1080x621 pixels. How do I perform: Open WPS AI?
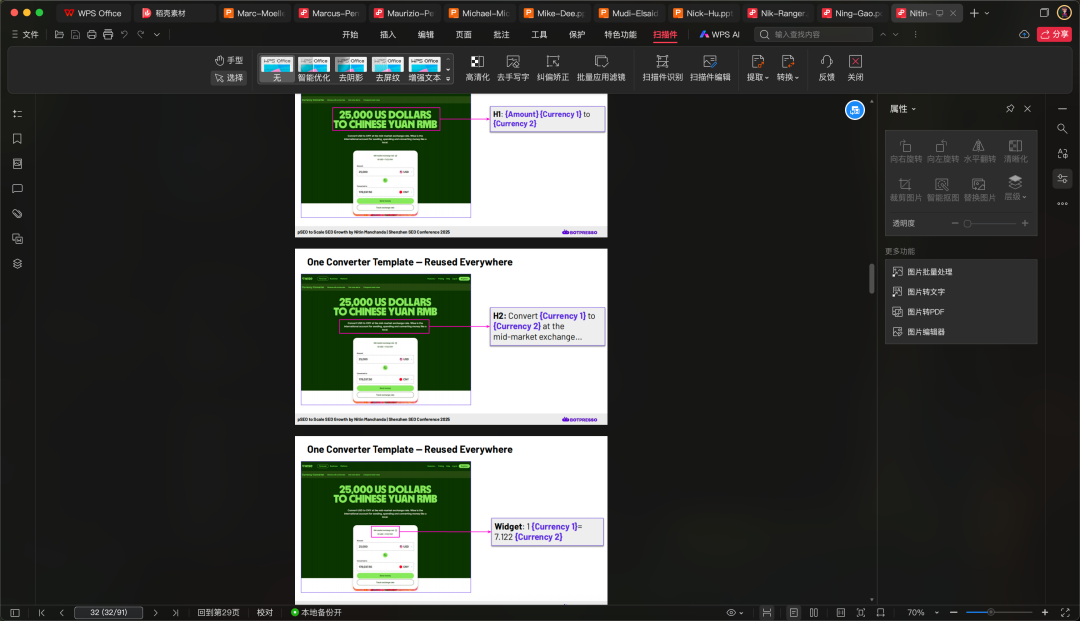coord(719,34)
